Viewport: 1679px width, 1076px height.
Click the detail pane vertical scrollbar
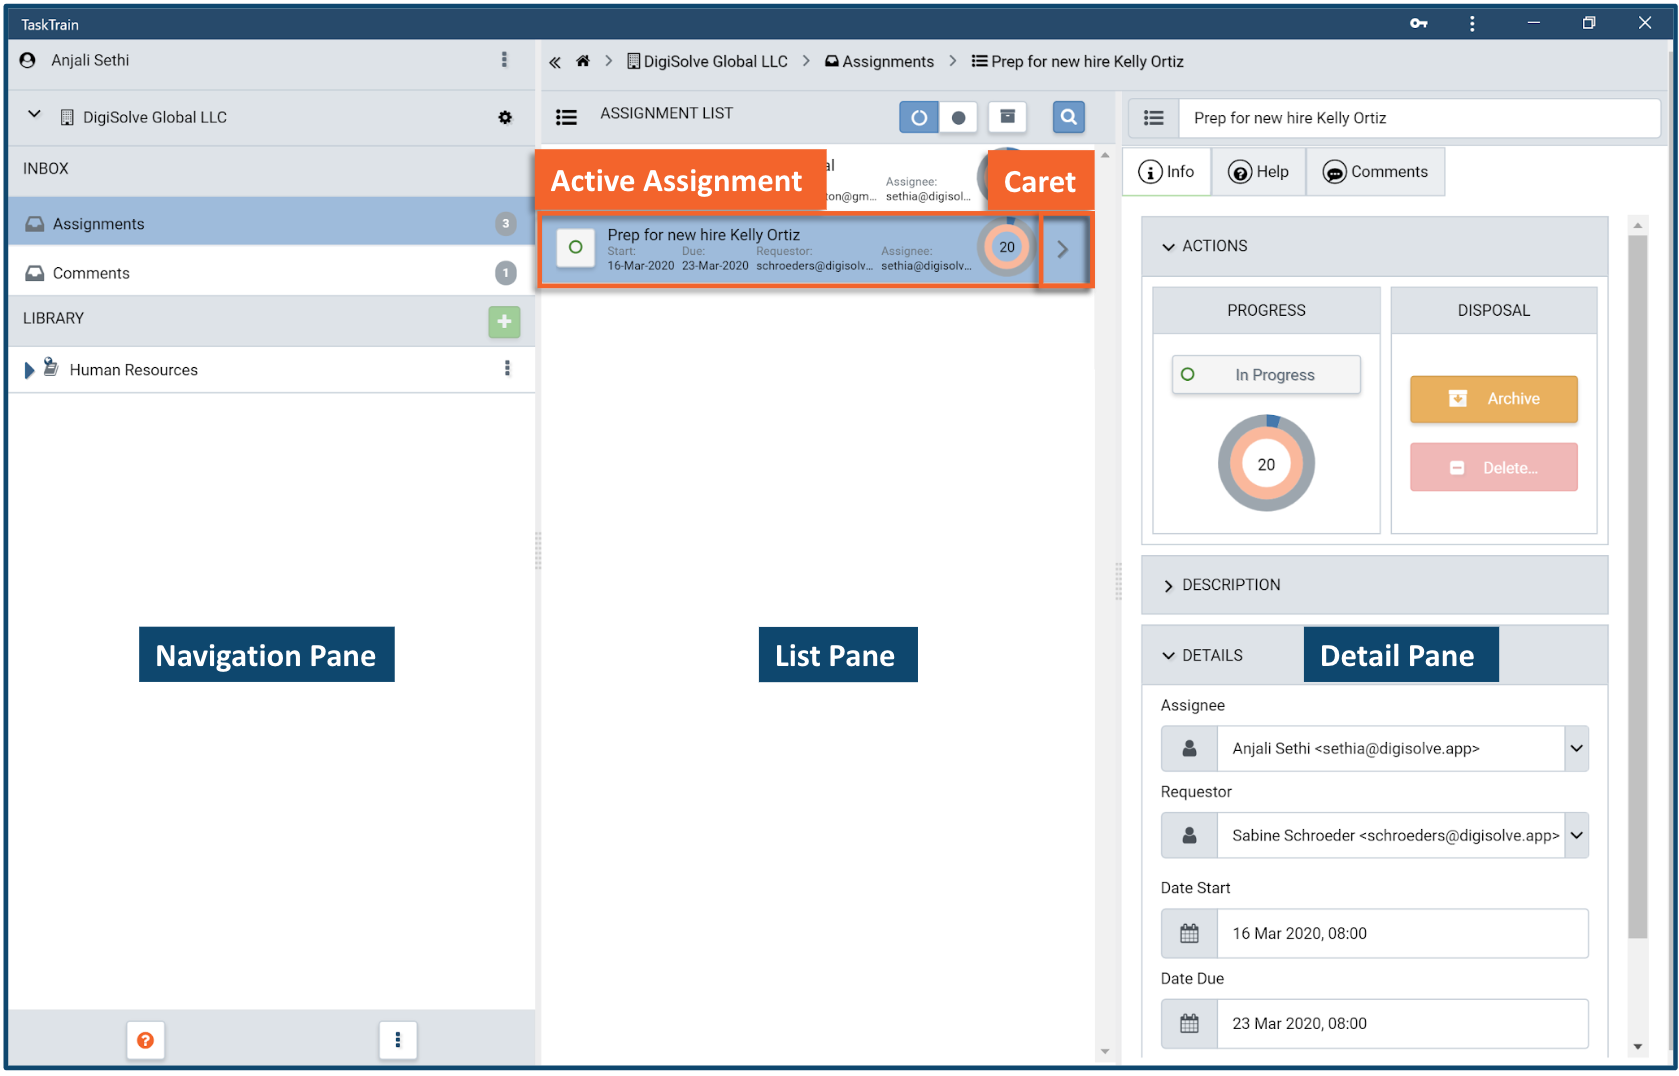[1637, 585]
